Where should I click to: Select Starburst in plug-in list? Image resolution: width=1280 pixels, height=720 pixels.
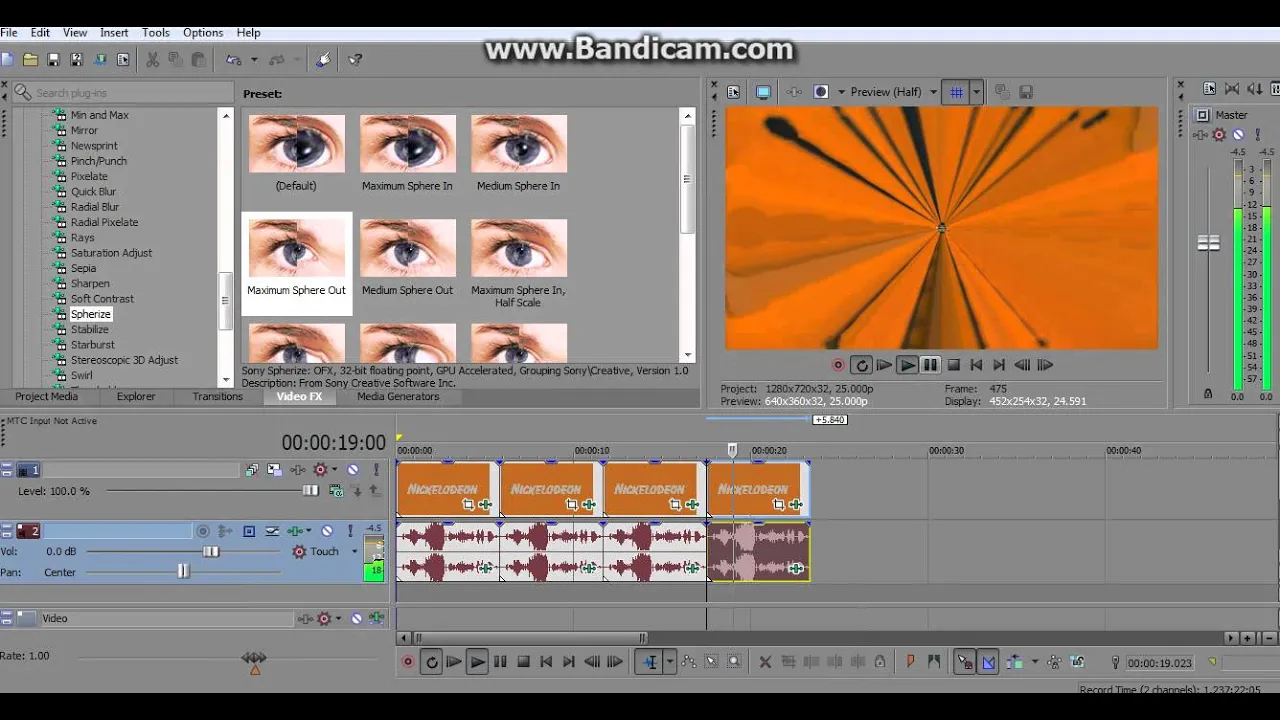coord(92,345)
